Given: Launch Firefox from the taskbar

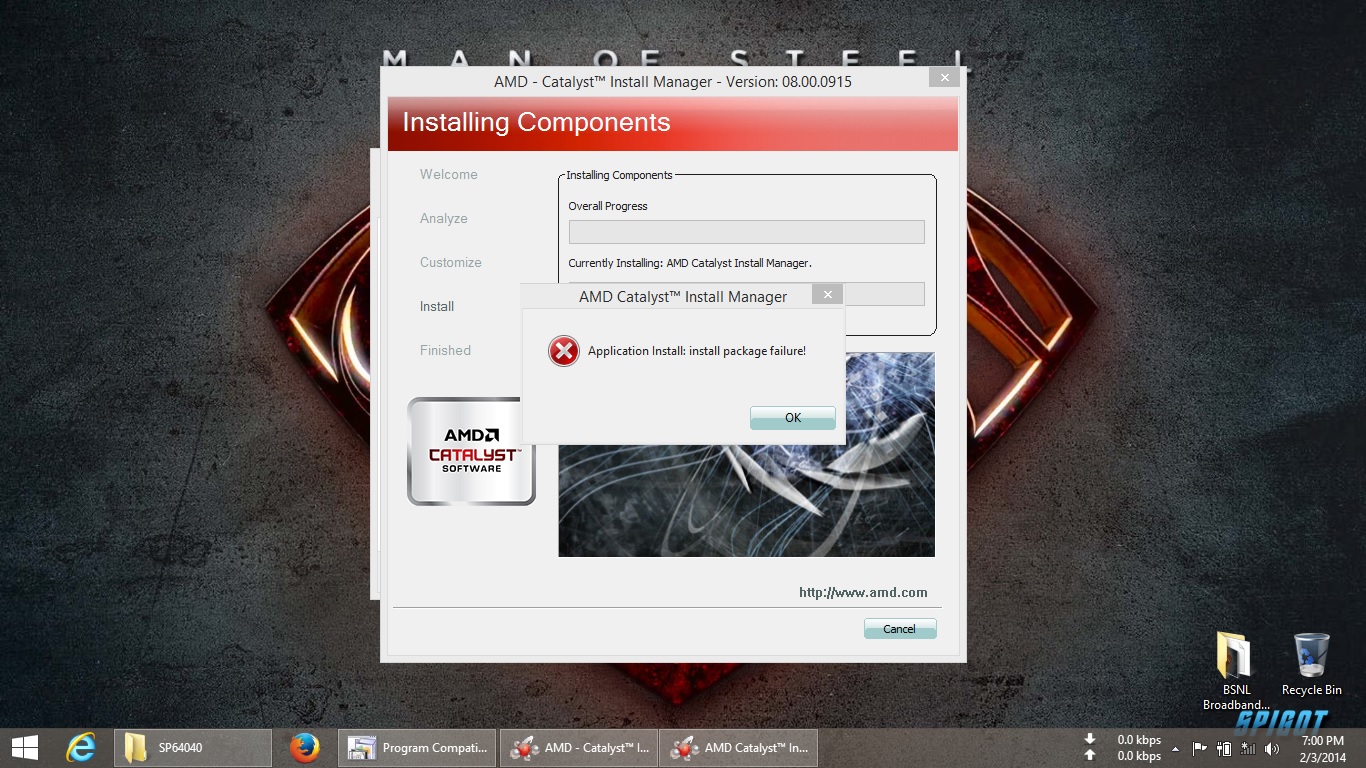Looking at the screenshot, I should 304,747.
